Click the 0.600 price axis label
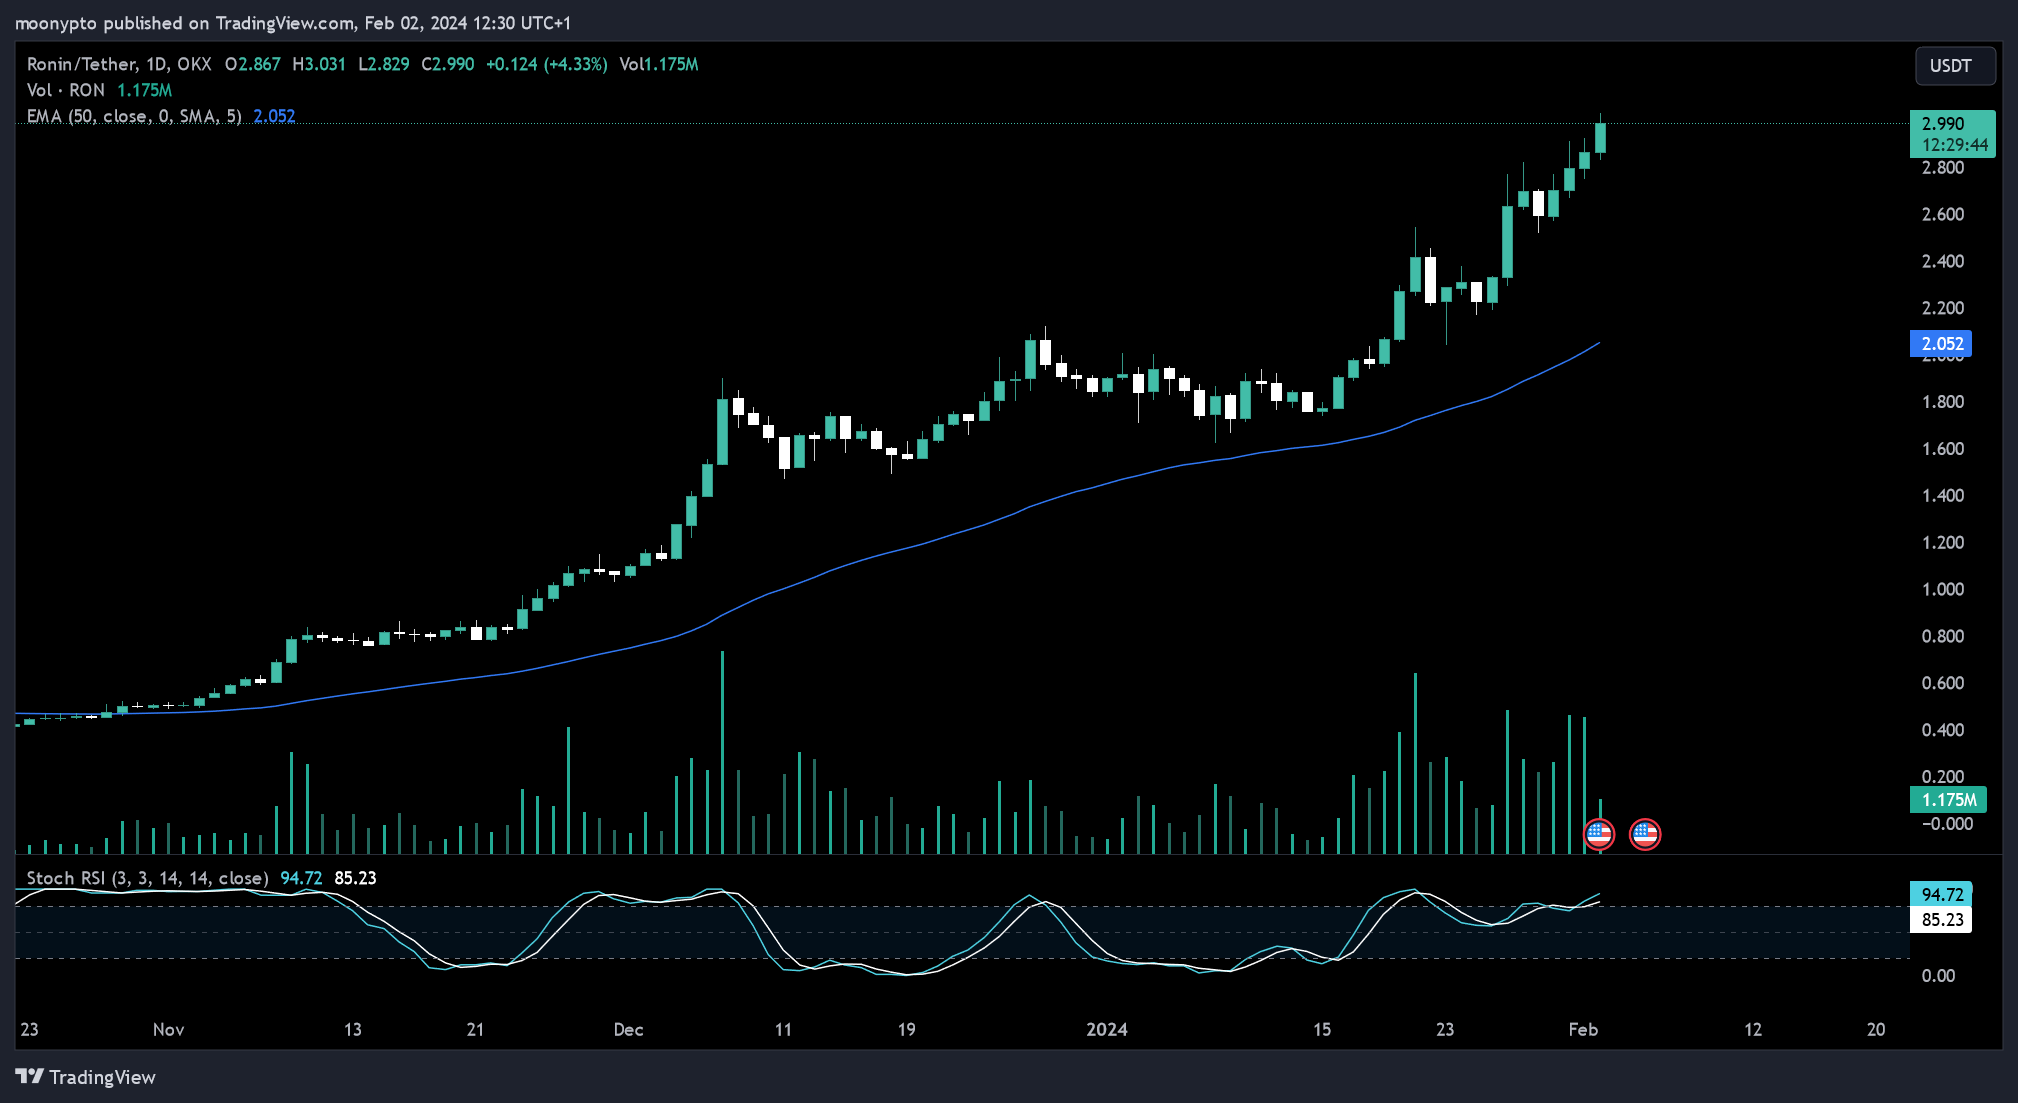The width and height of the screenshot is (2018, 1103). 1943,683
